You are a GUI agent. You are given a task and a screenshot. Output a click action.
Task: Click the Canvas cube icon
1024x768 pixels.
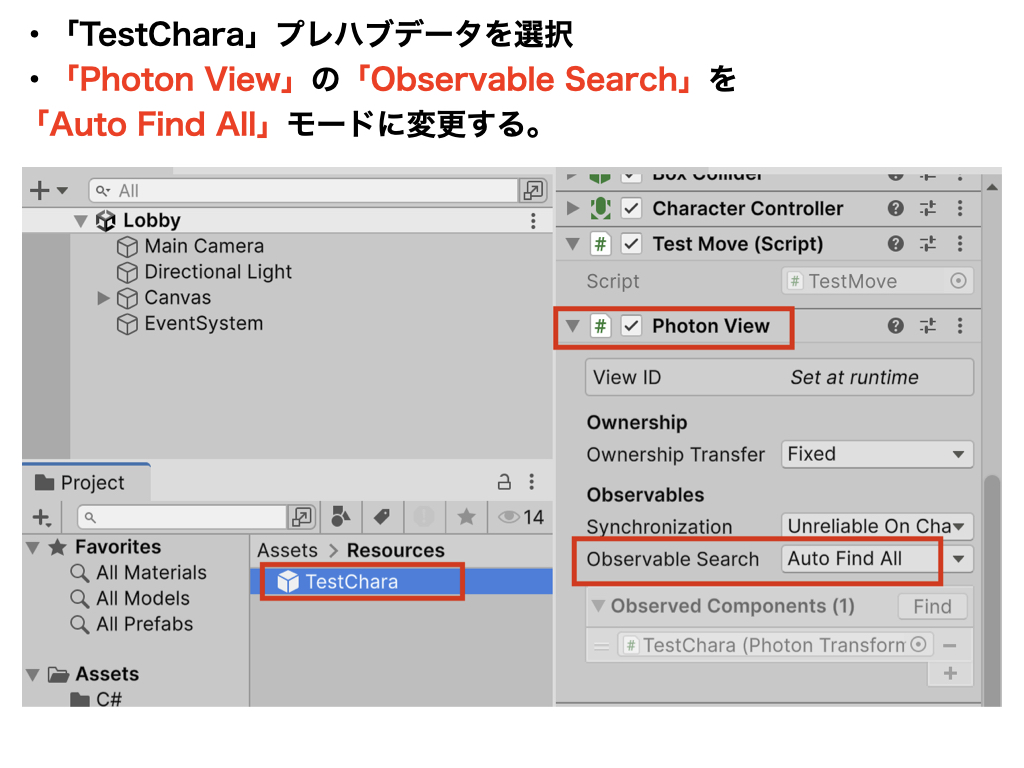click(127, 298)
